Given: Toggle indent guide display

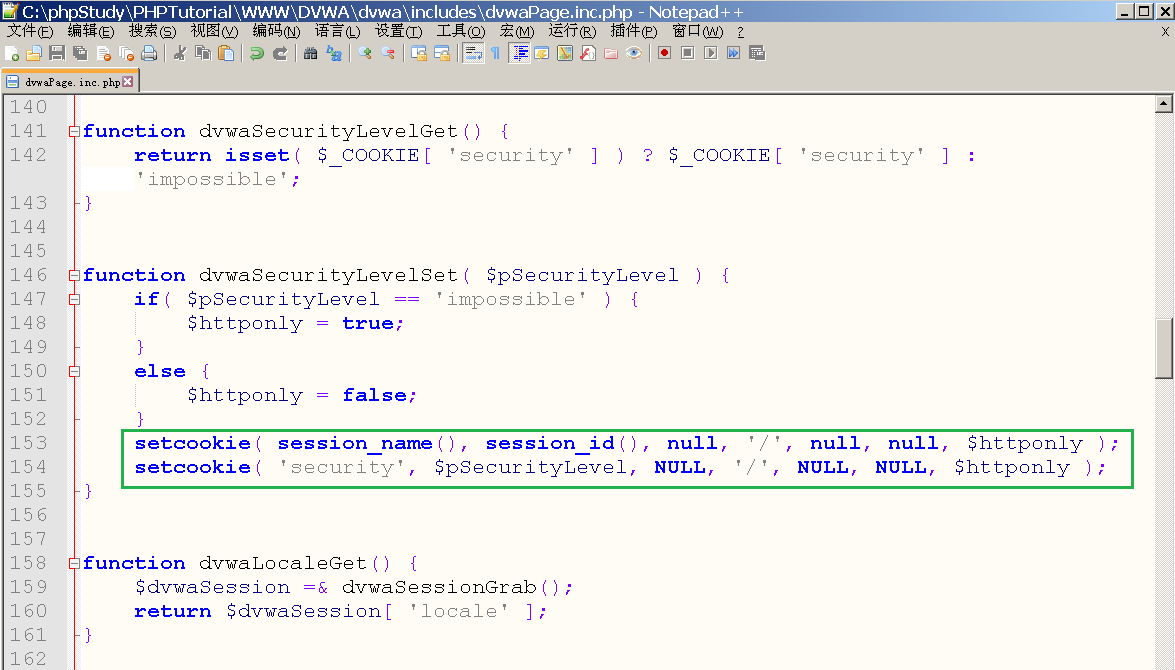Looking at the screenshot, I should click(x=519, y=53).
